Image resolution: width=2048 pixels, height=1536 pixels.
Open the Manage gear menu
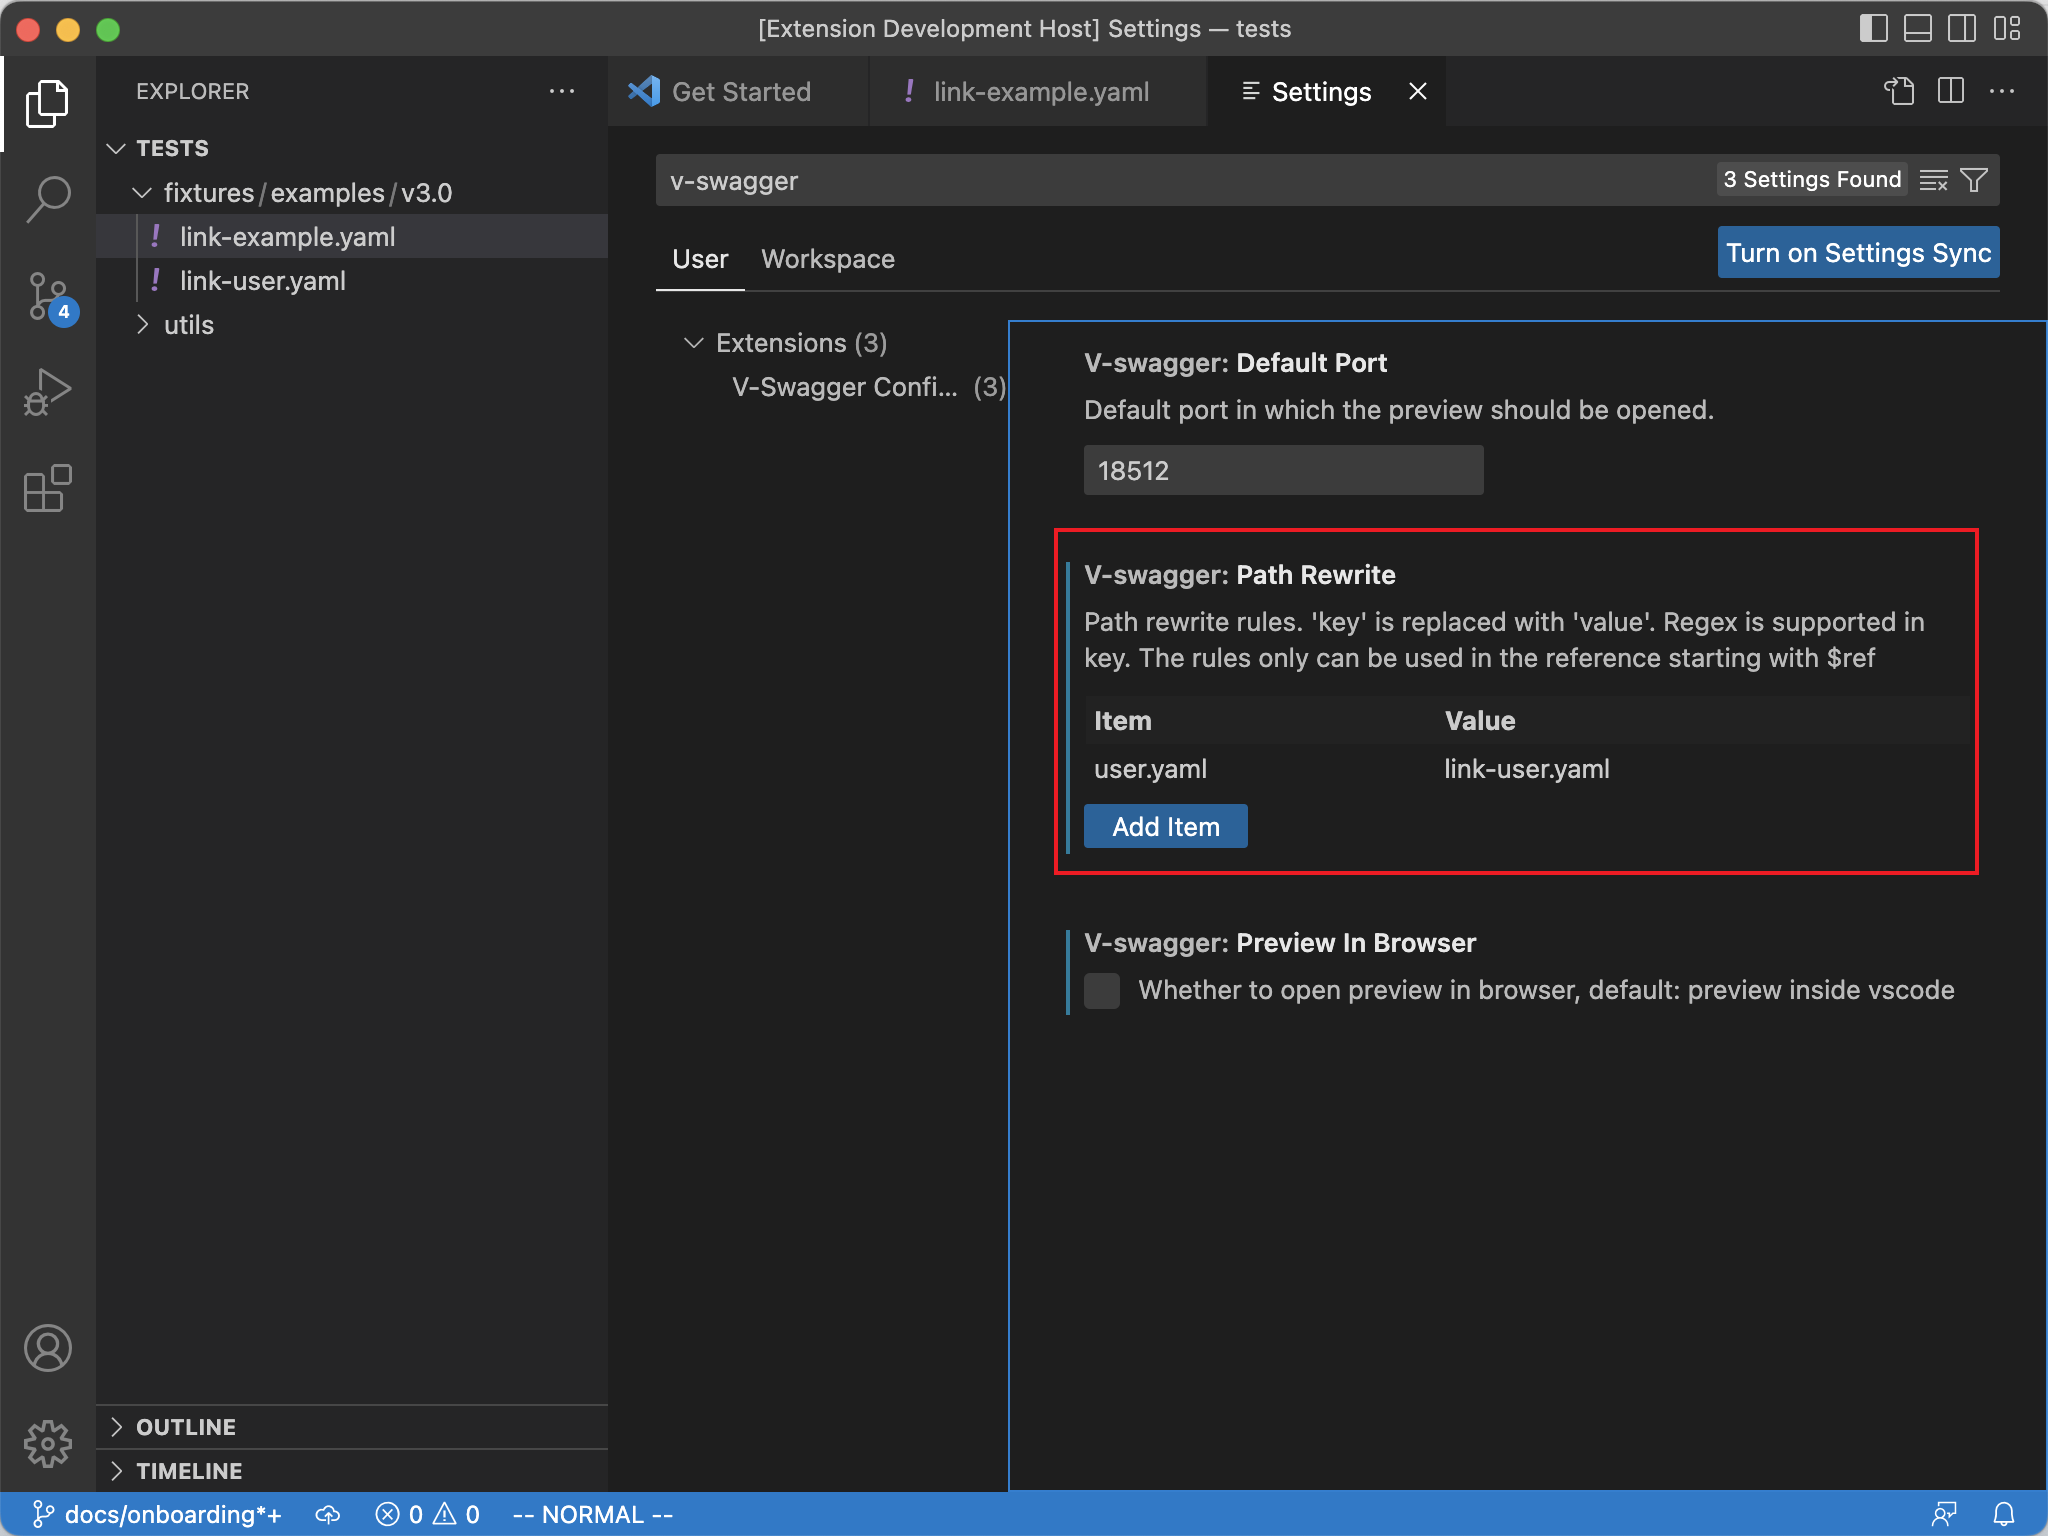tap(47, 1444)
